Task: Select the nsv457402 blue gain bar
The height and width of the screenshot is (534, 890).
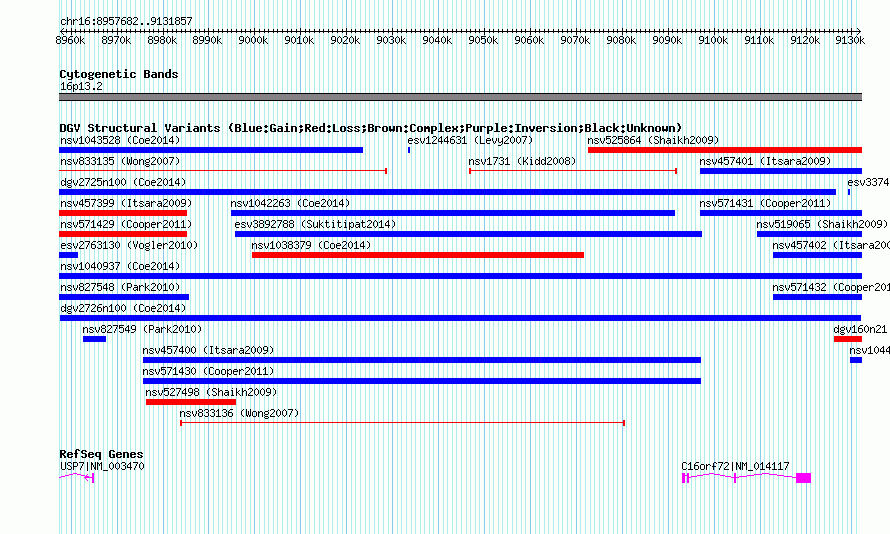Action: click(817, 255)
